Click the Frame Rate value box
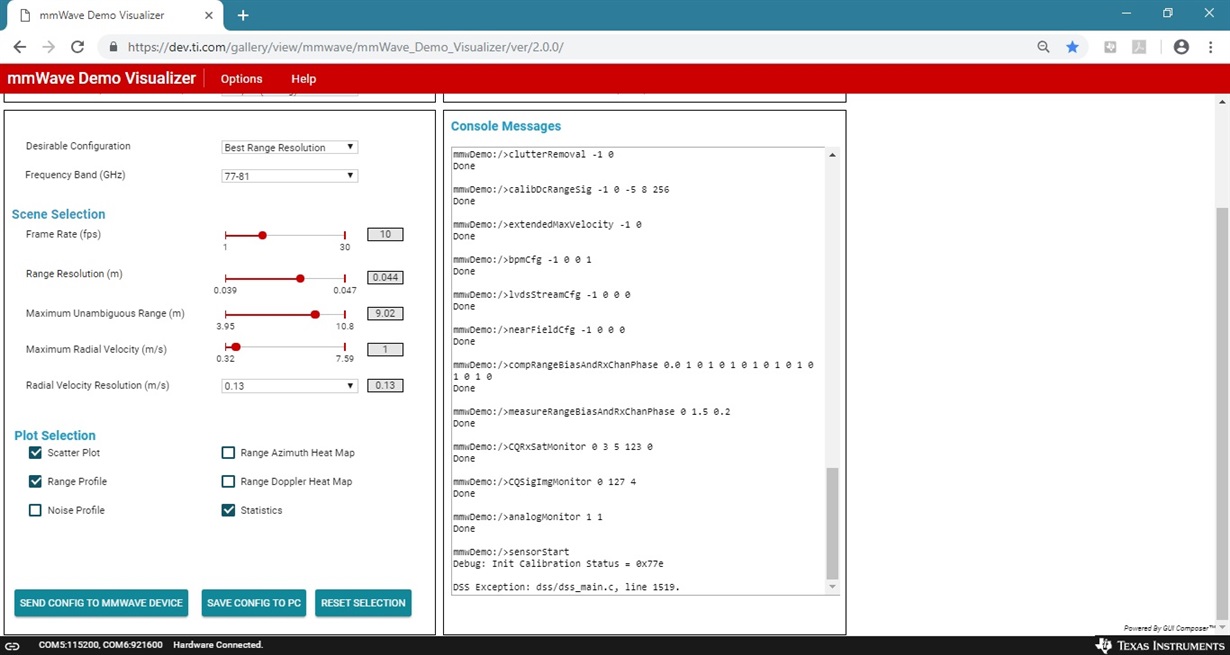 point(385,235)
